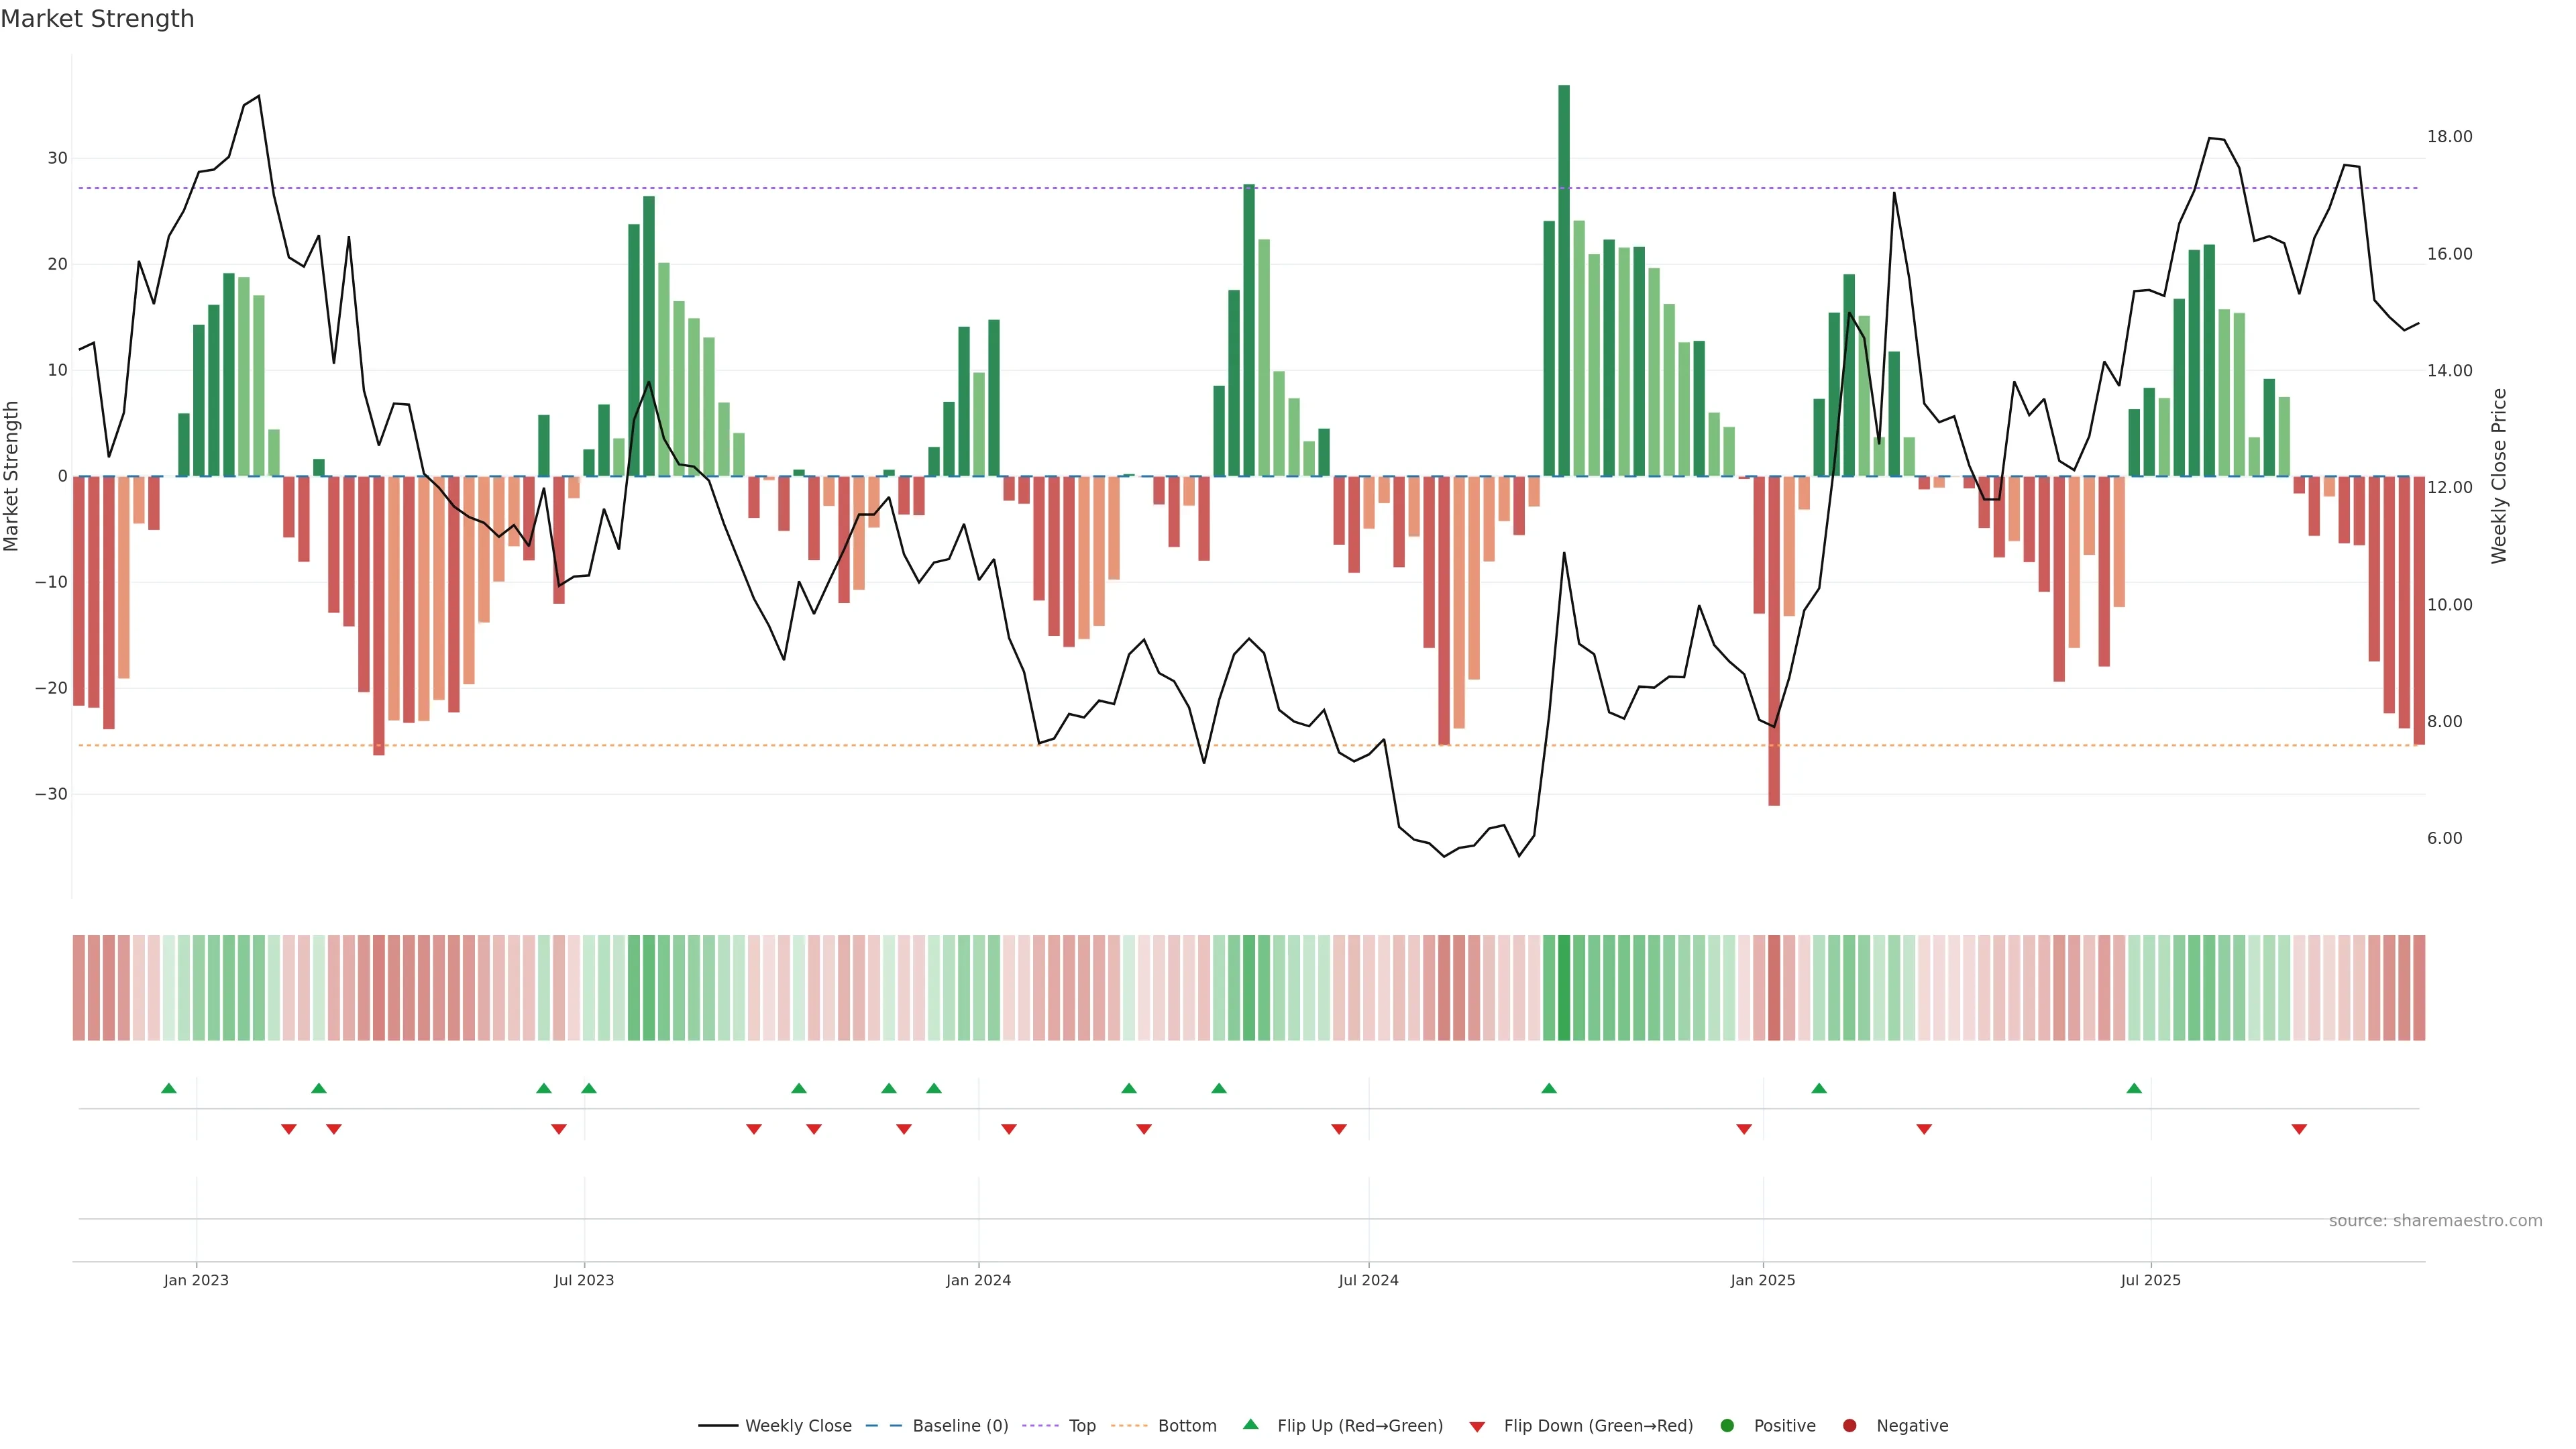The image size is (2576, 1449).
Task: Click the tallest green market strength bar
Action: coord(1564,280)
